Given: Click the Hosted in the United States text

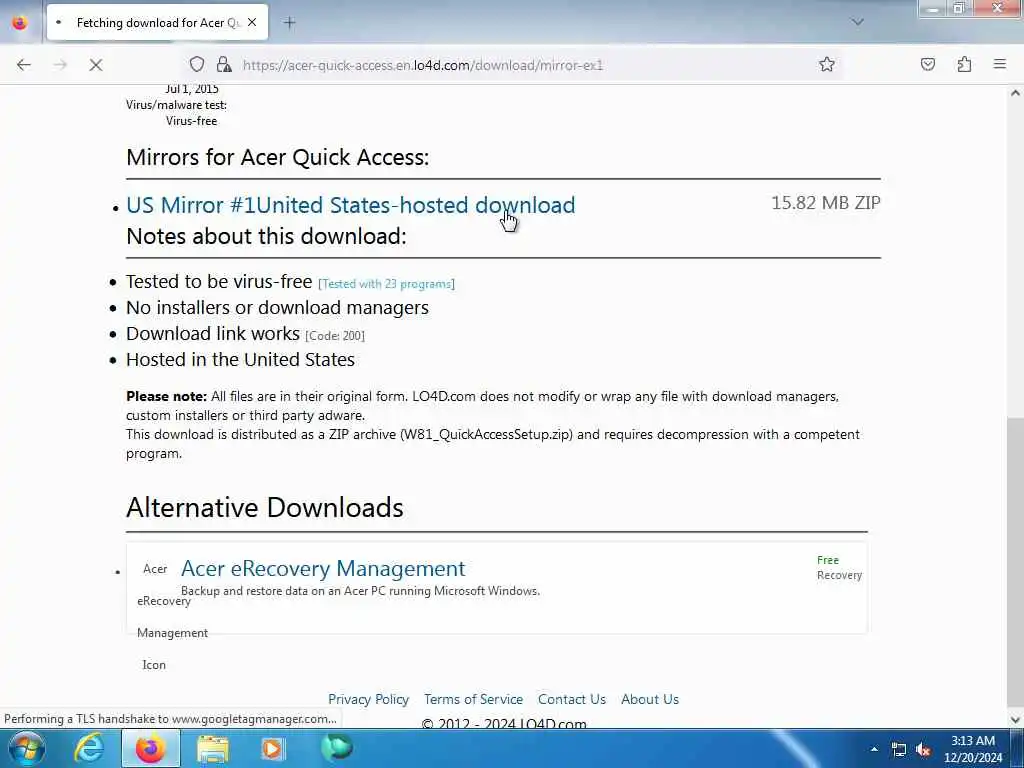Looking at the screenshot, I should pos(240,360).
